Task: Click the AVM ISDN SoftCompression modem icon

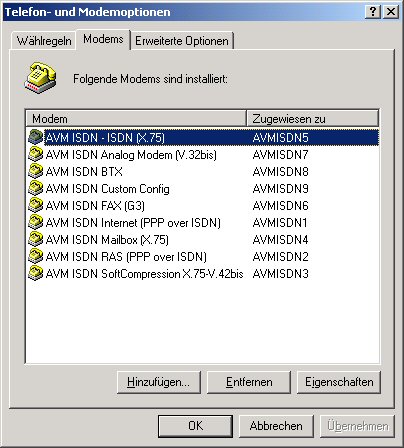Action: 35,273
